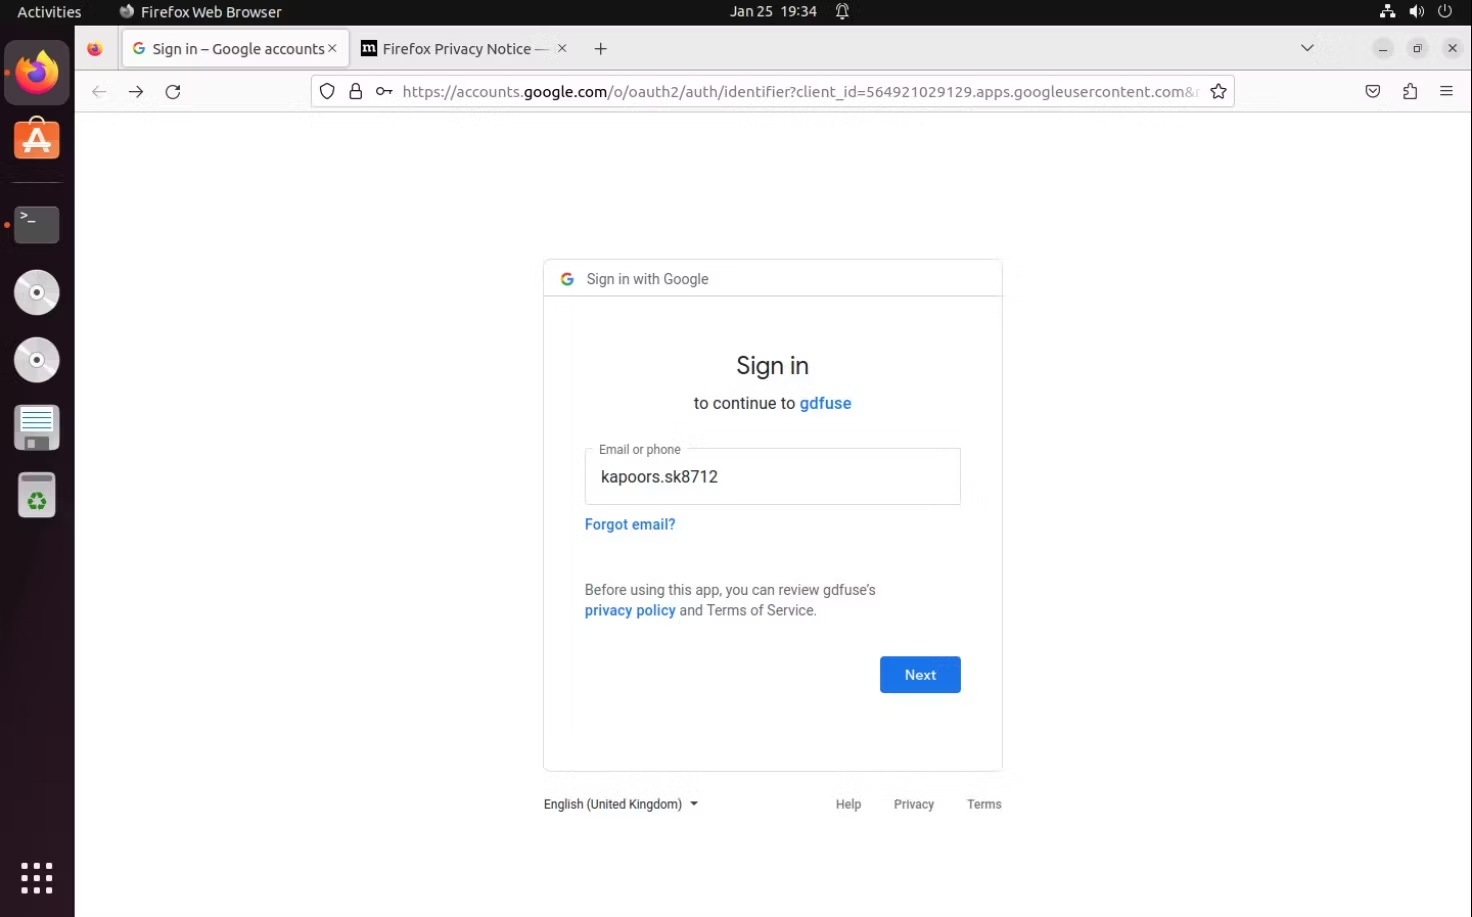This screenshot has width=1472, height=917.
Task: Open a new tab with the plus button
Action: click(x=600, y=49)
